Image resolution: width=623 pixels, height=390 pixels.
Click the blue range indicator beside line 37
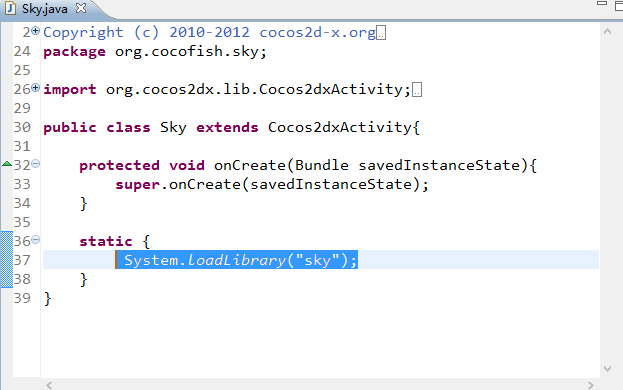[7, 259]
